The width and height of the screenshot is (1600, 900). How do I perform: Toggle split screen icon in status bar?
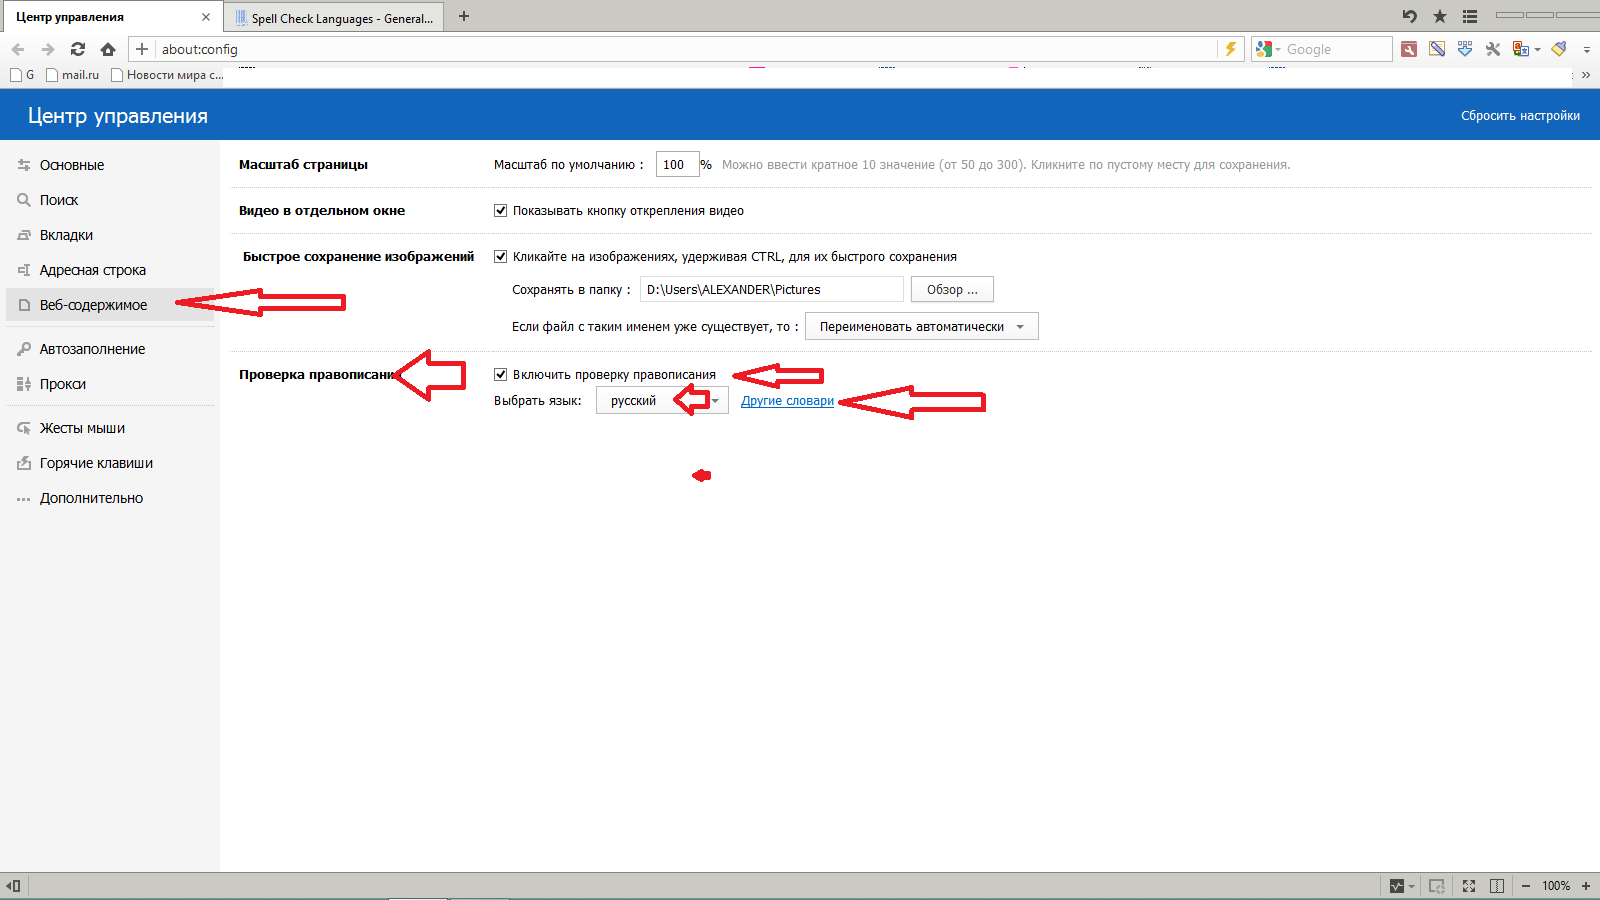pos(1497,886)
